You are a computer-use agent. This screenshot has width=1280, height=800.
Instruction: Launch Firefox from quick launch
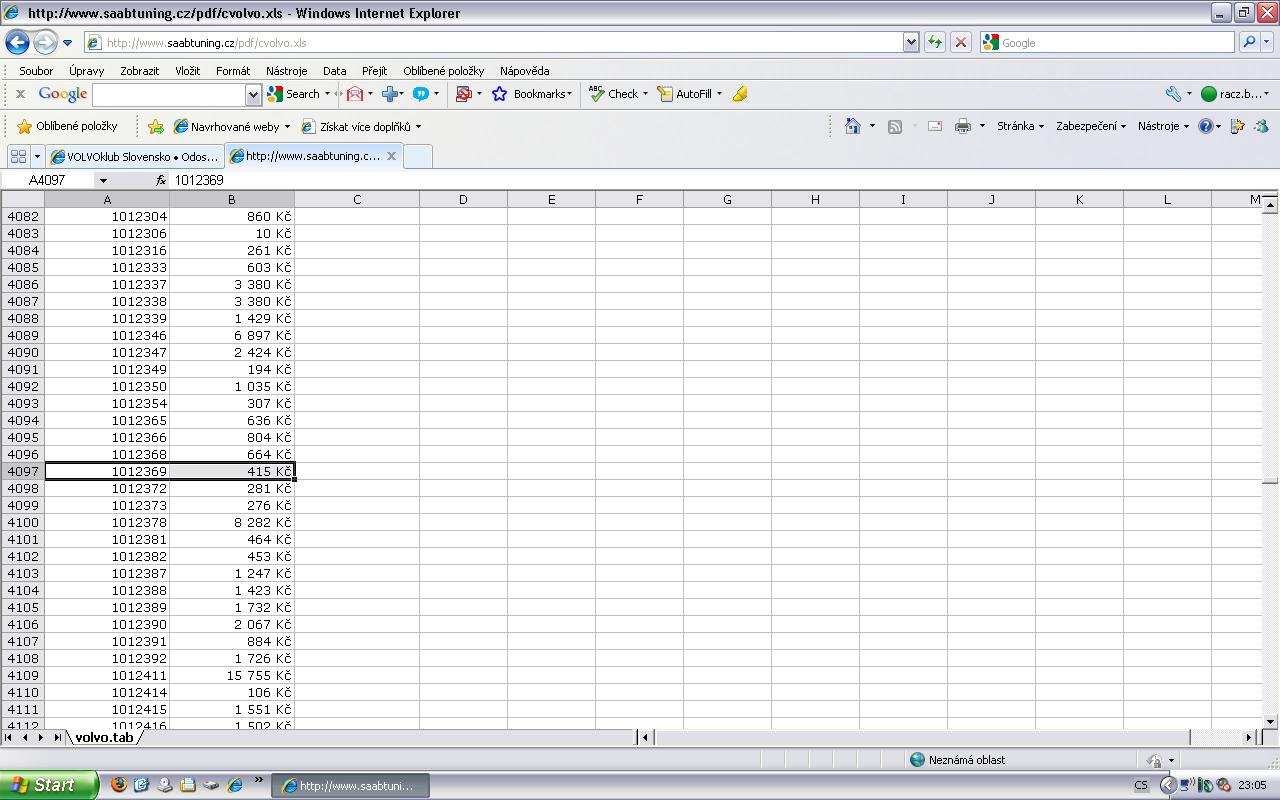click(119, 785)
